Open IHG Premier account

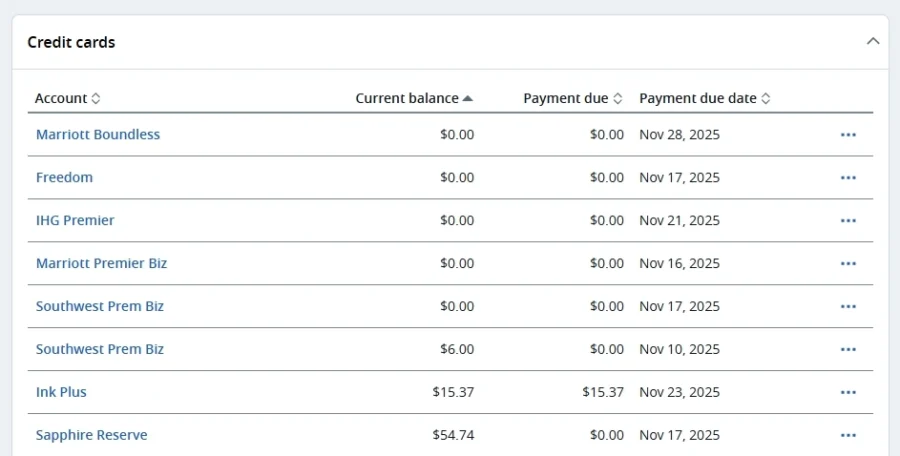click(75, 221)
